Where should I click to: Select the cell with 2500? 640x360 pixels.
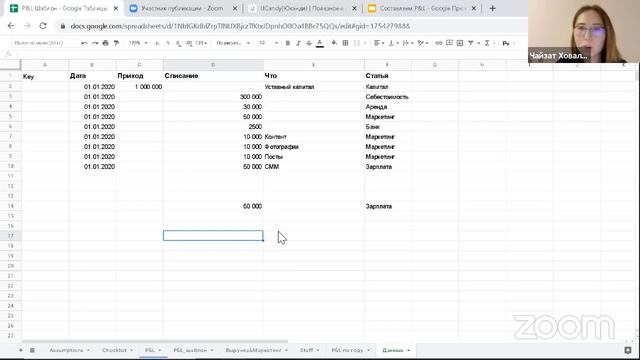point(213,127)
